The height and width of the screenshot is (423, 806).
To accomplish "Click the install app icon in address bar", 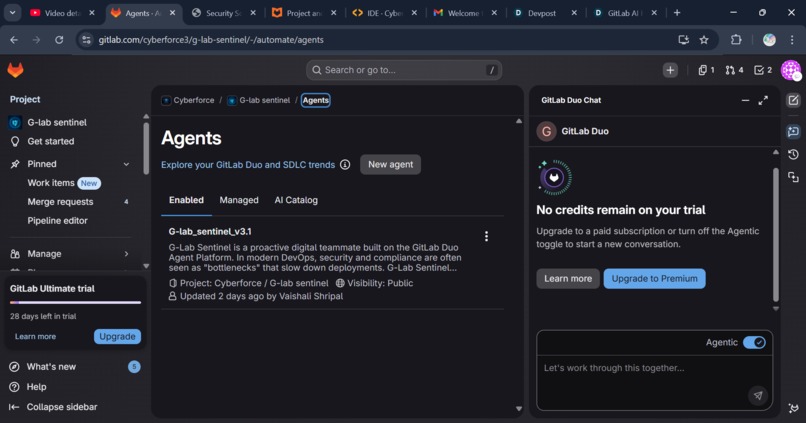I will point(683,40).
